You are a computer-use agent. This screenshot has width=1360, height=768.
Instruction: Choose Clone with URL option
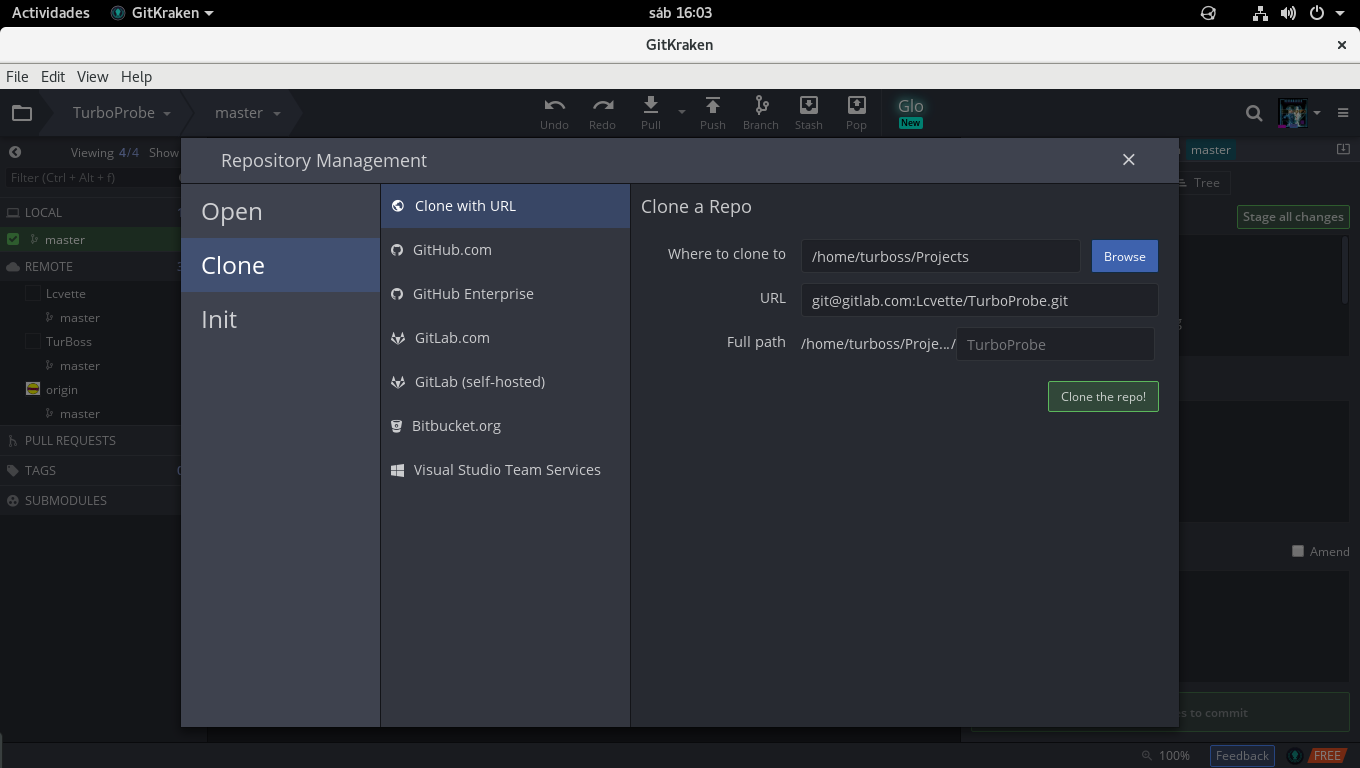pyautogui.click(x=505, y=206)
